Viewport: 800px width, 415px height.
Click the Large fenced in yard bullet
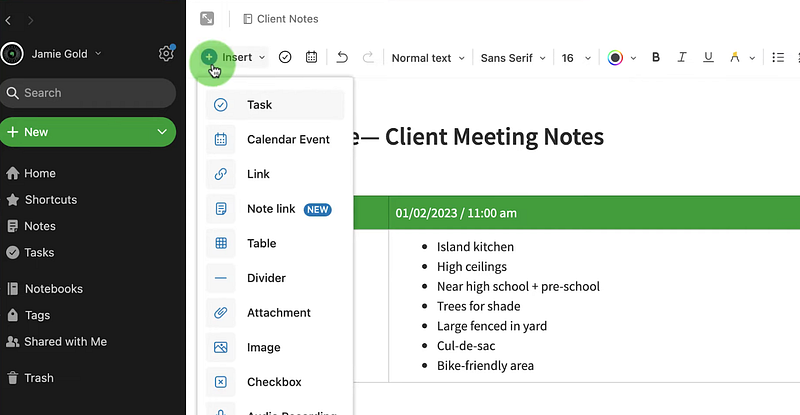coord(492,326)
